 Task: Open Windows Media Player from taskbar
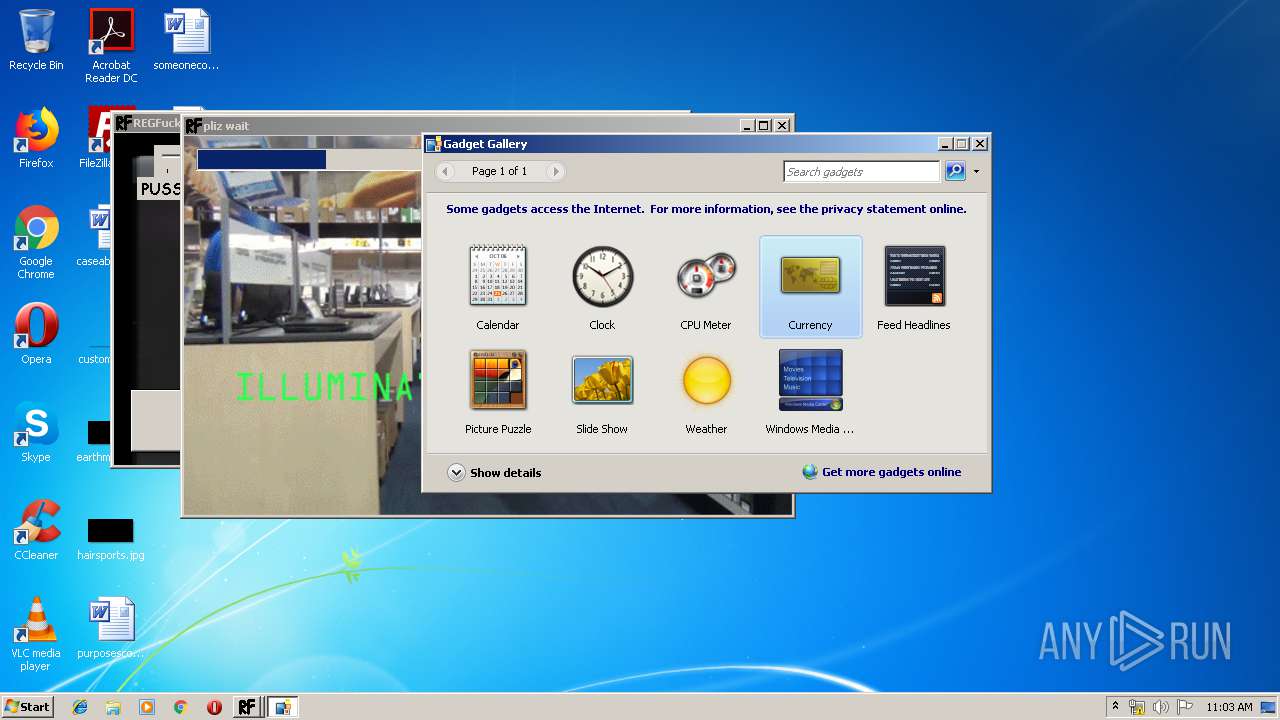[147, 707]
